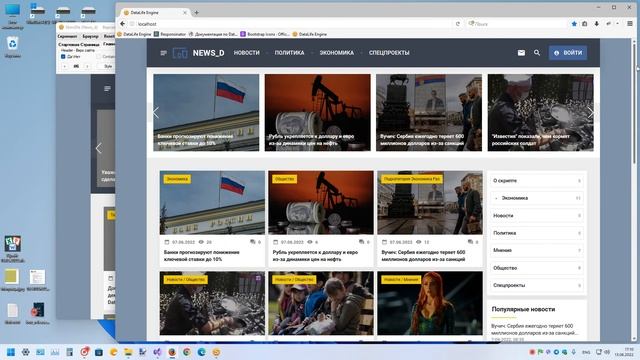The height and width of the screenshot is (360, 640).
Task: Open the Новости sidebar category
Action: pyautogui.click(x=537, y=216)
